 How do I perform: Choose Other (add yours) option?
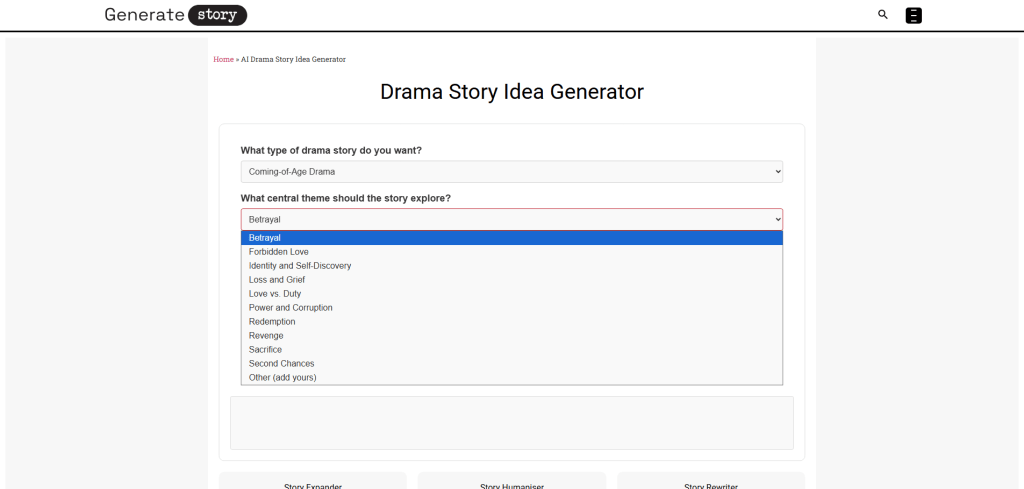283,378
